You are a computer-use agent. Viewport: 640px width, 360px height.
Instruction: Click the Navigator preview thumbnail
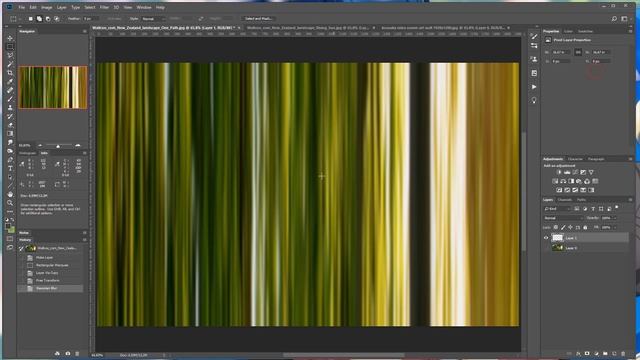pyautogui.click(x=53, y=87)
